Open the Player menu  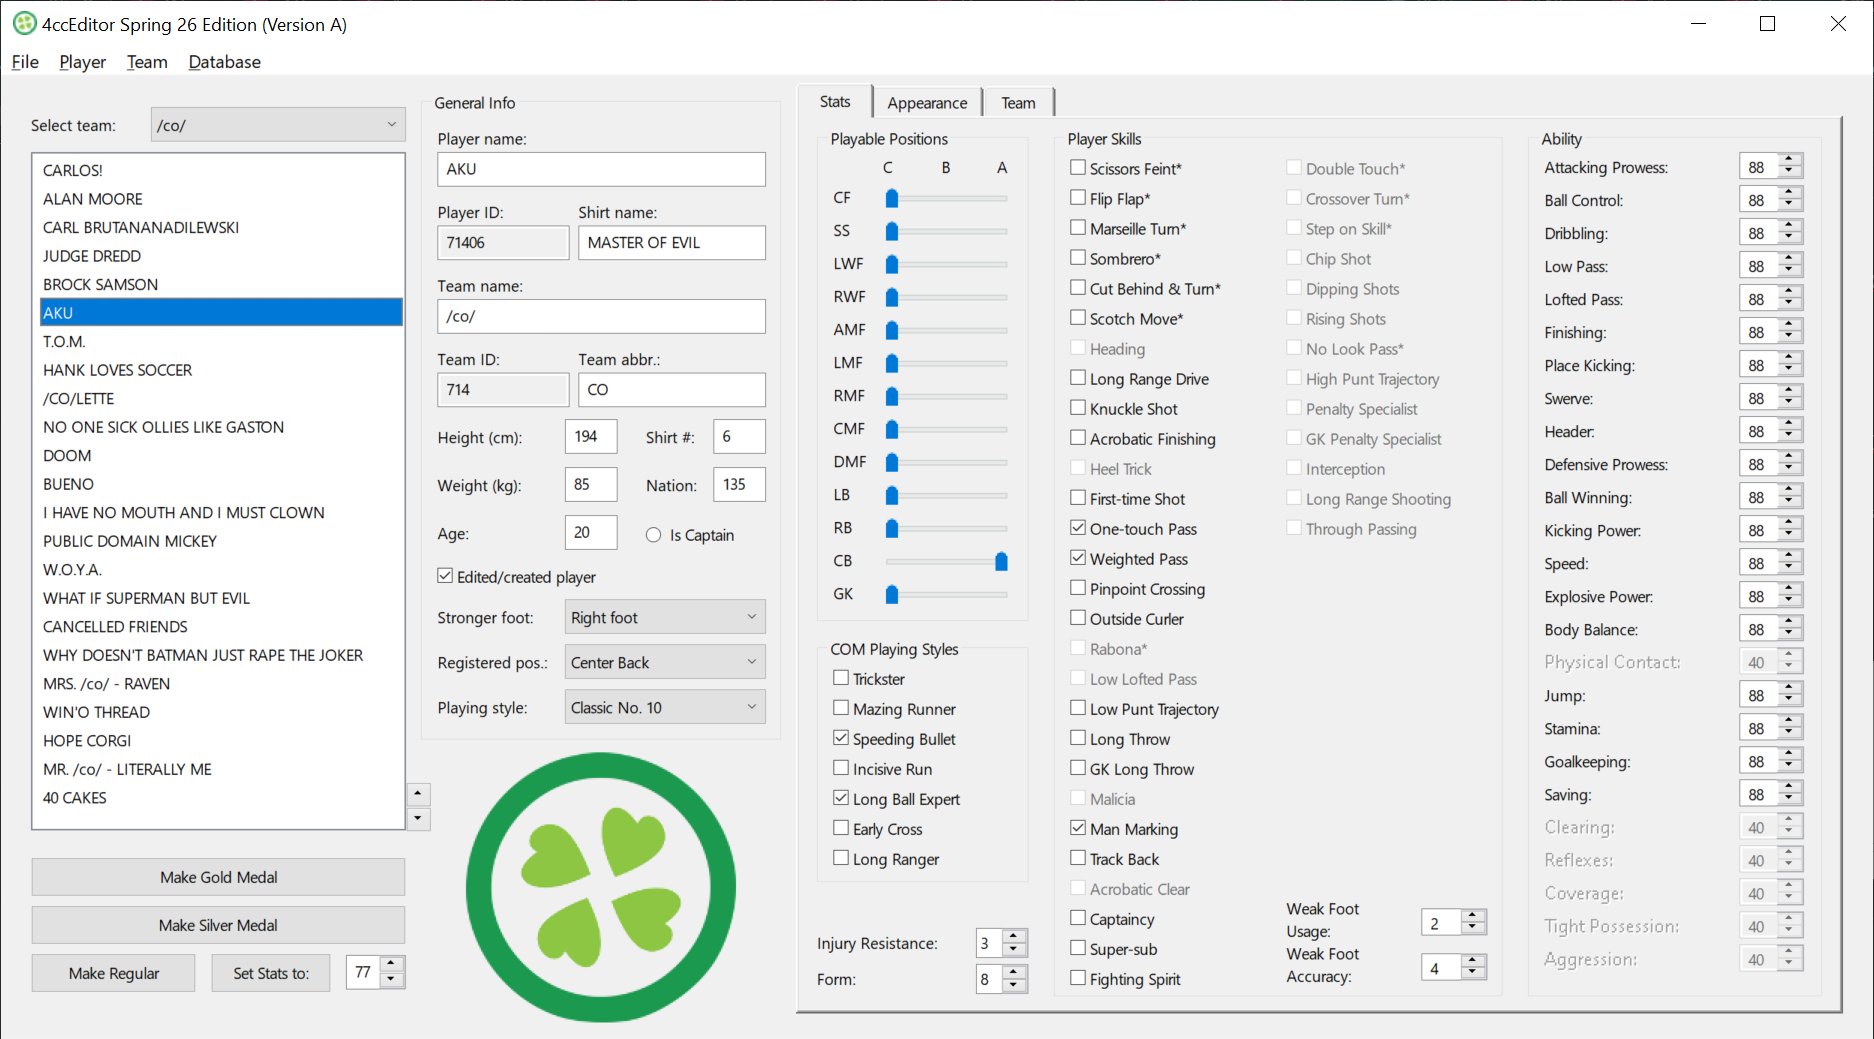[82, 62]
